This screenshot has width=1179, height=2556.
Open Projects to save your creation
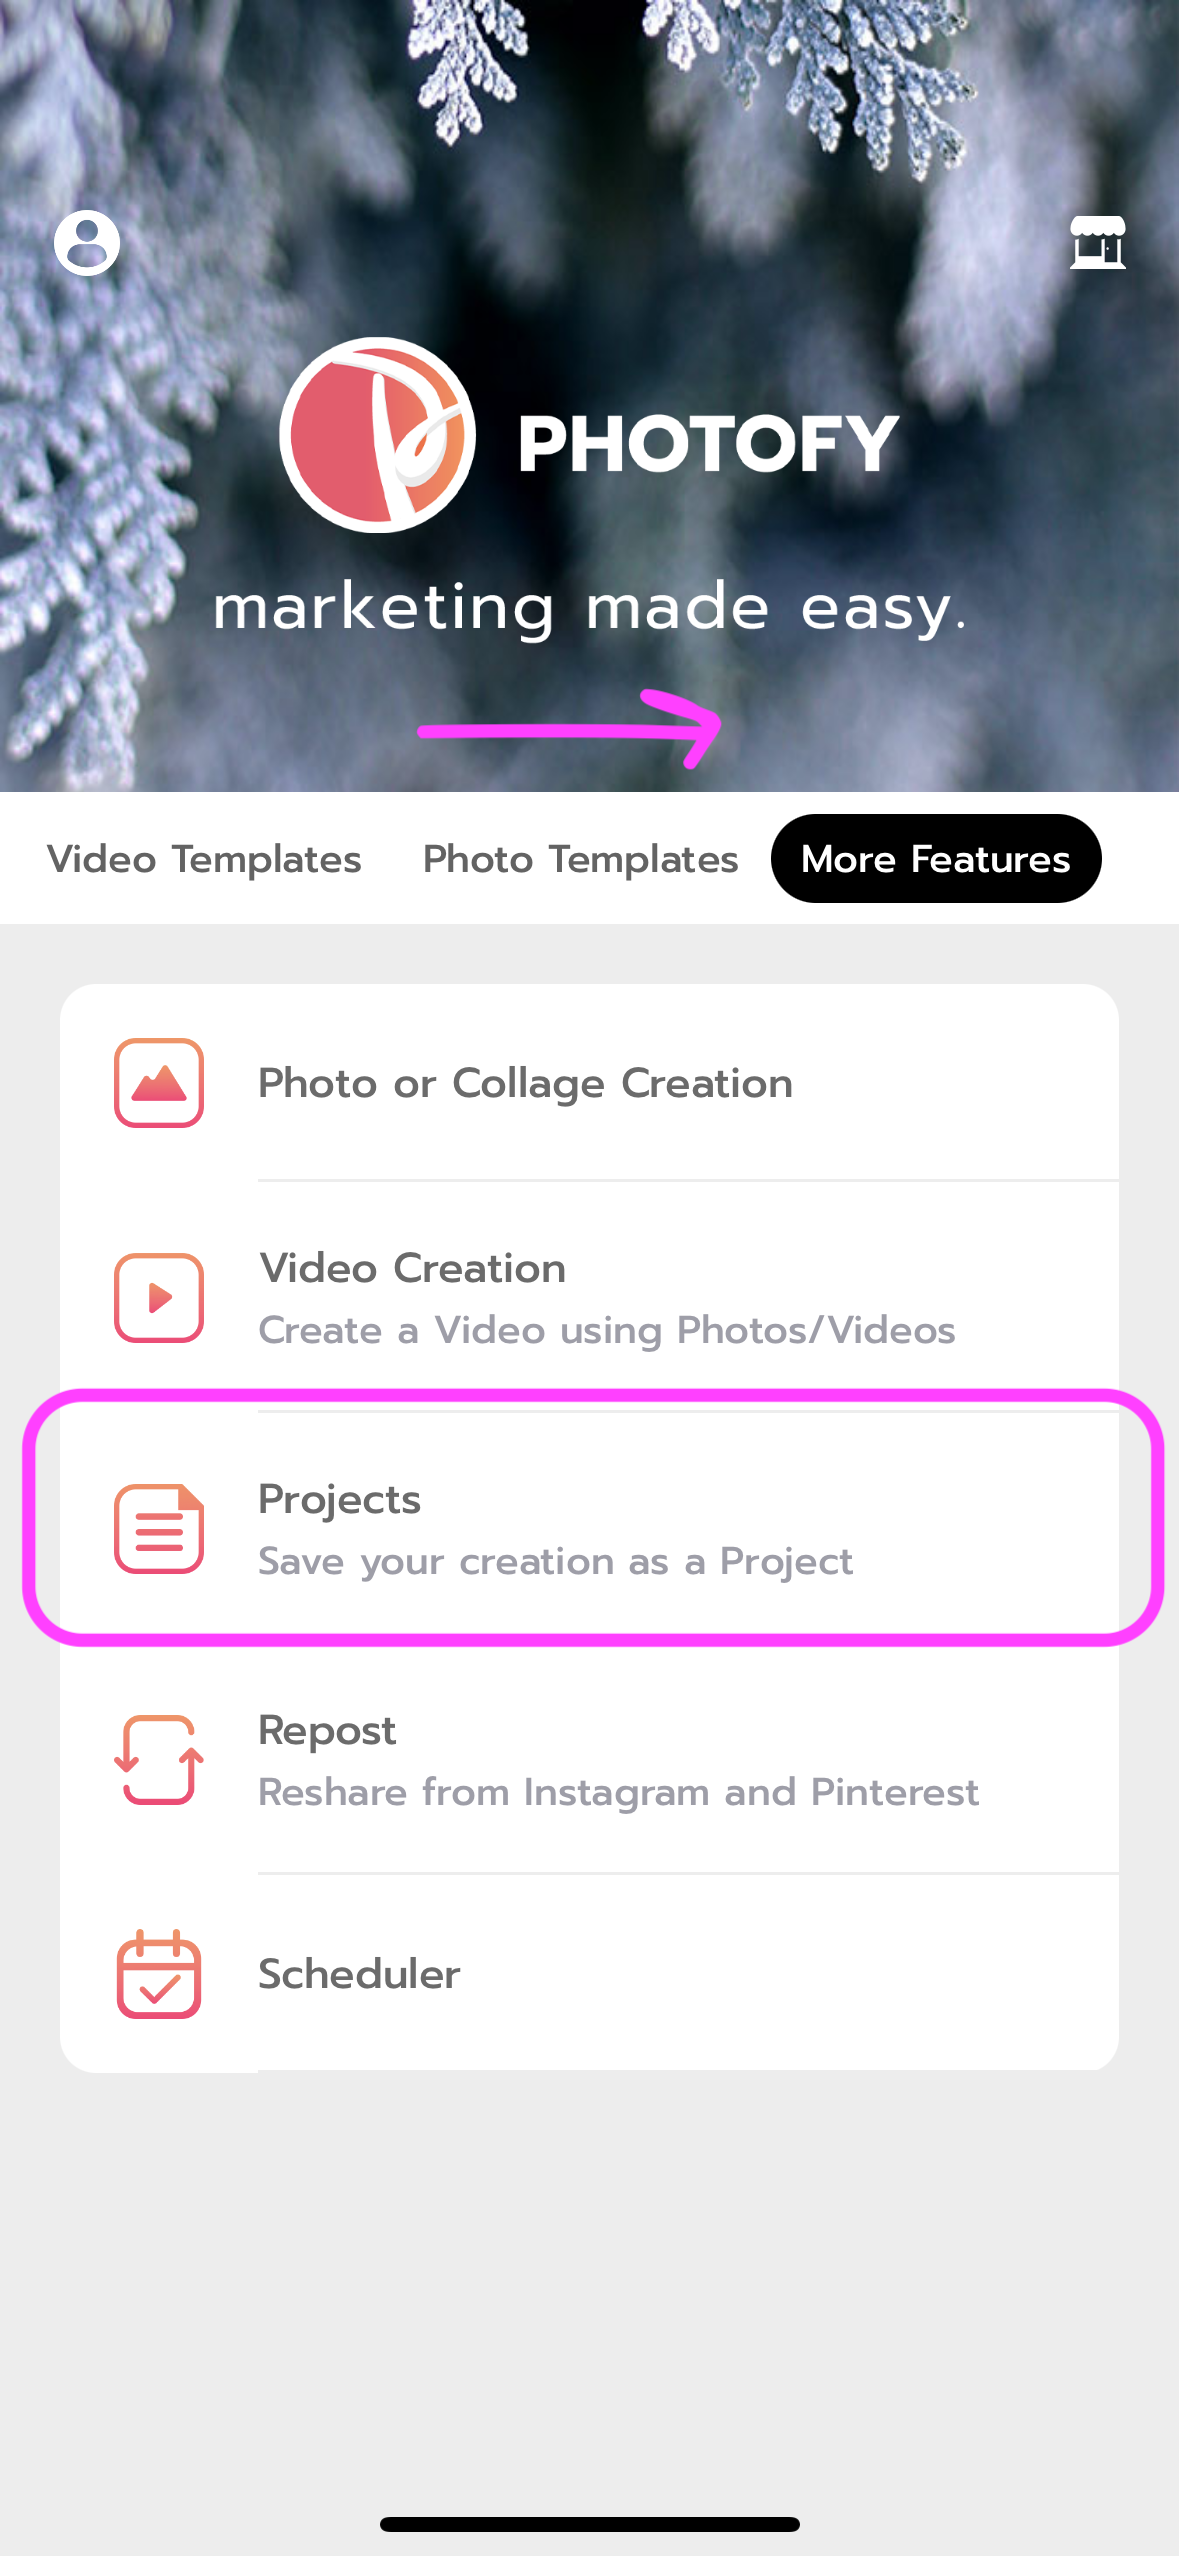pyautogui.click(x=555, y=1528)
